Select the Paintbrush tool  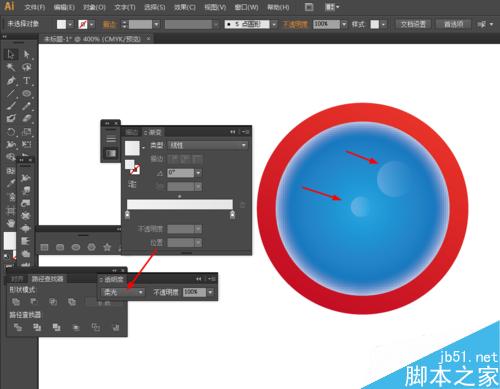11,106
